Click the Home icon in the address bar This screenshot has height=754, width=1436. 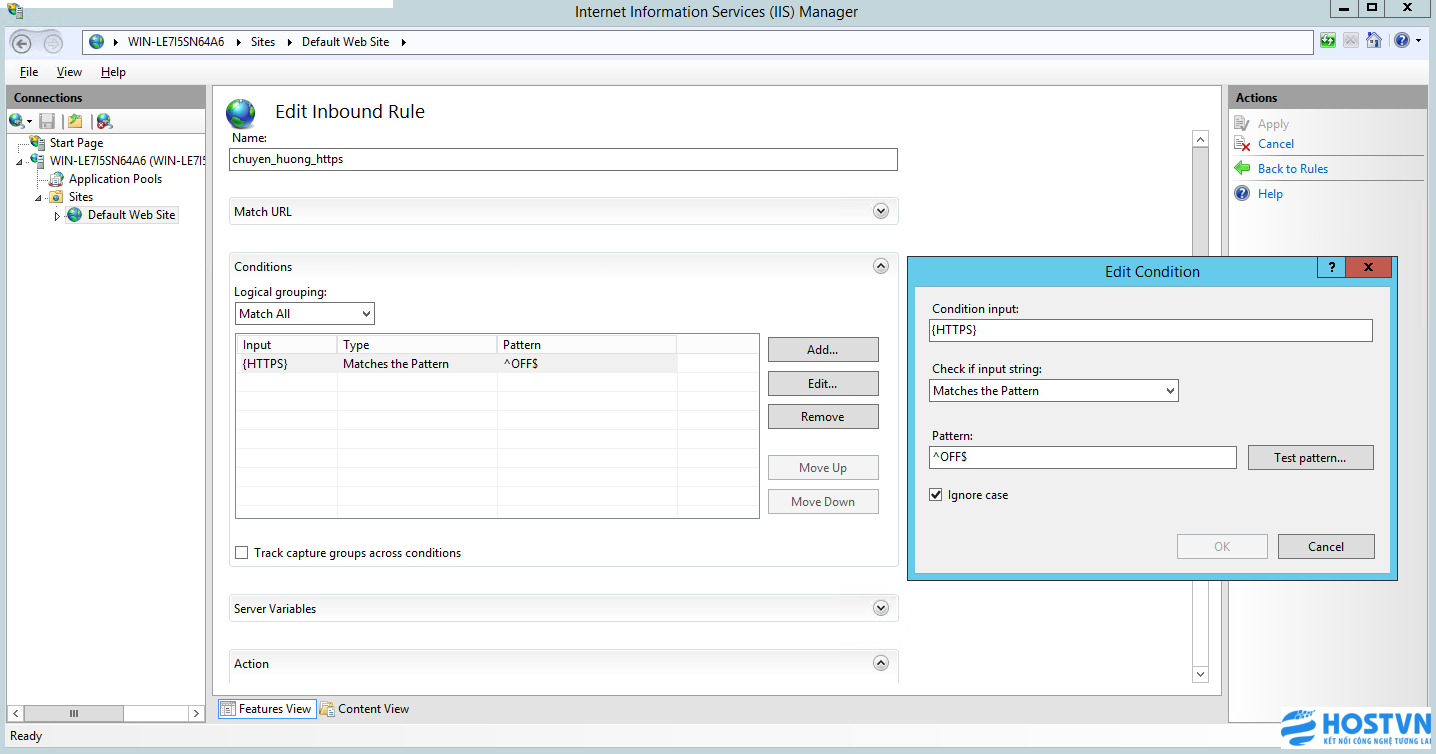click(x=1374, y=41)
